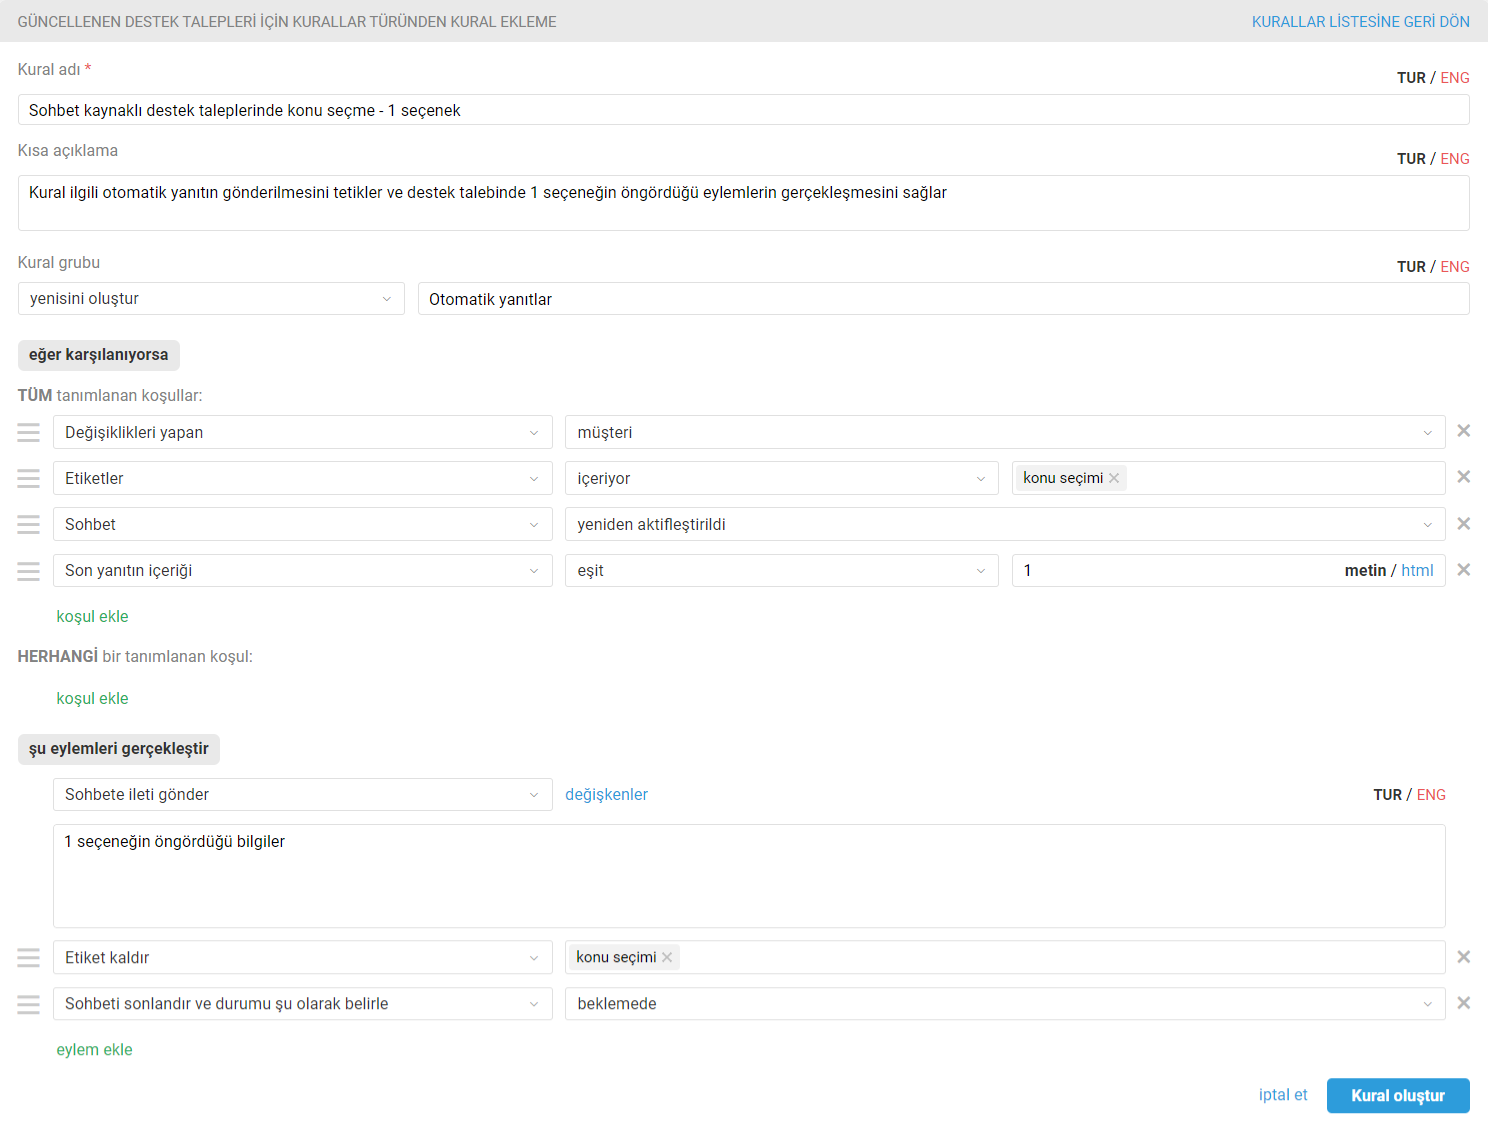
Task: Focus the Kural adı input field
Action: pyautogui.click(x=744, y=110)
